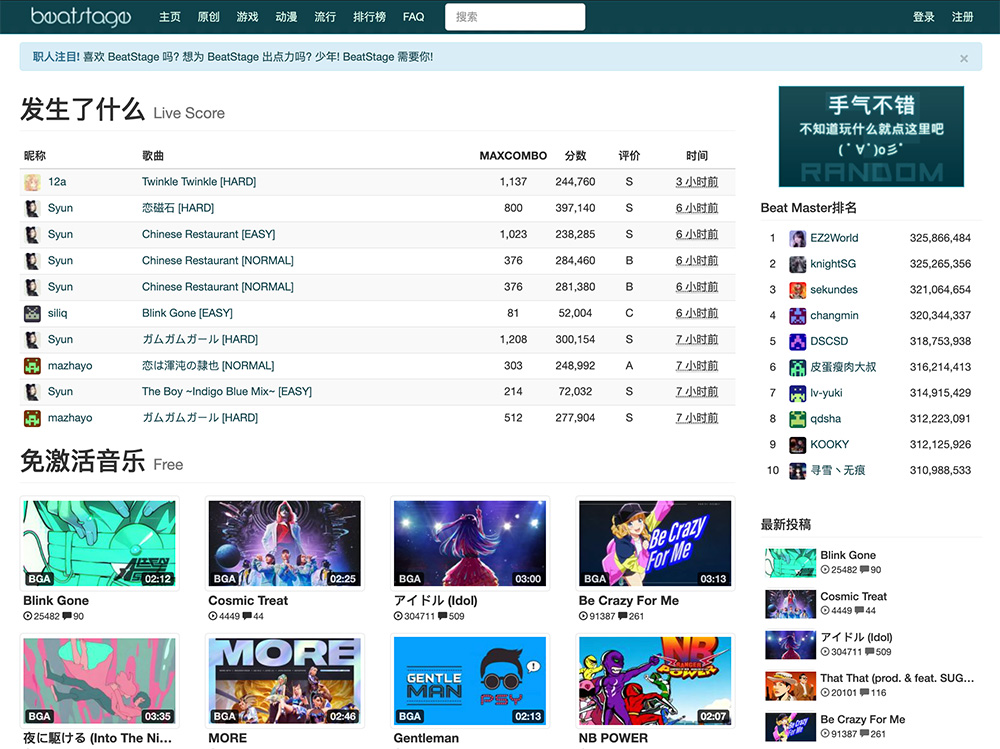Open the Blink Gone BGA thumbnail
This screenshot has height=749, width=1000.
coord(99,544)
